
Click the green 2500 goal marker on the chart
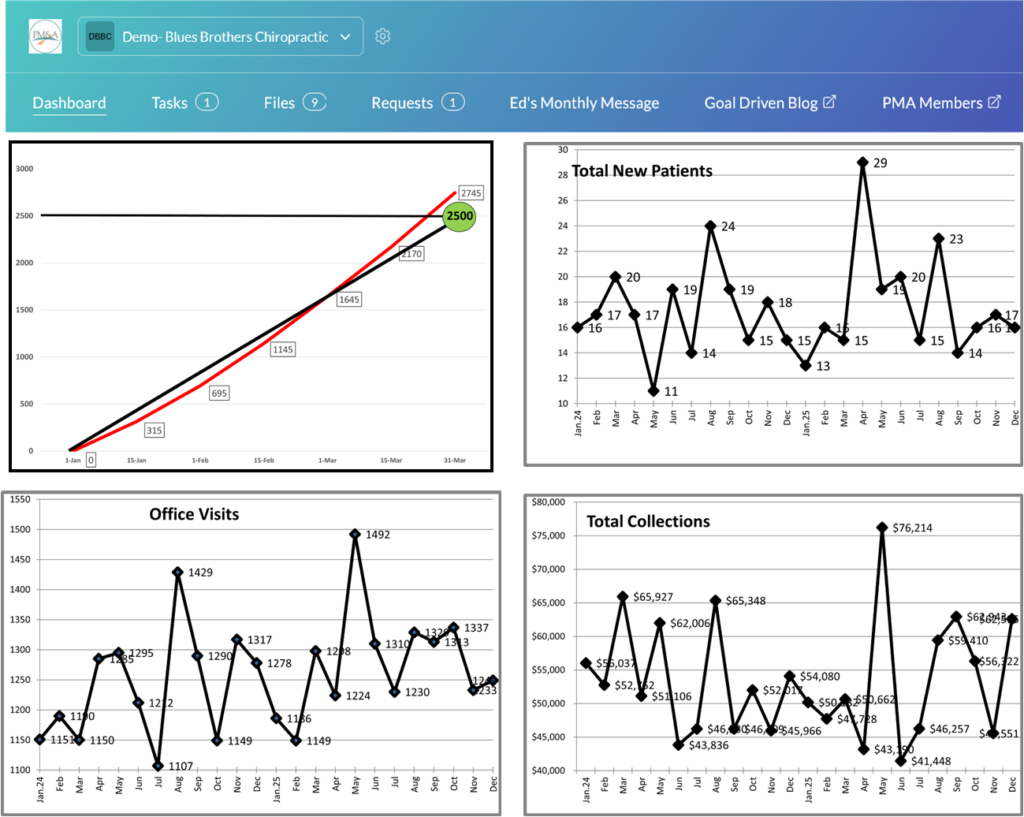[458, 216]
